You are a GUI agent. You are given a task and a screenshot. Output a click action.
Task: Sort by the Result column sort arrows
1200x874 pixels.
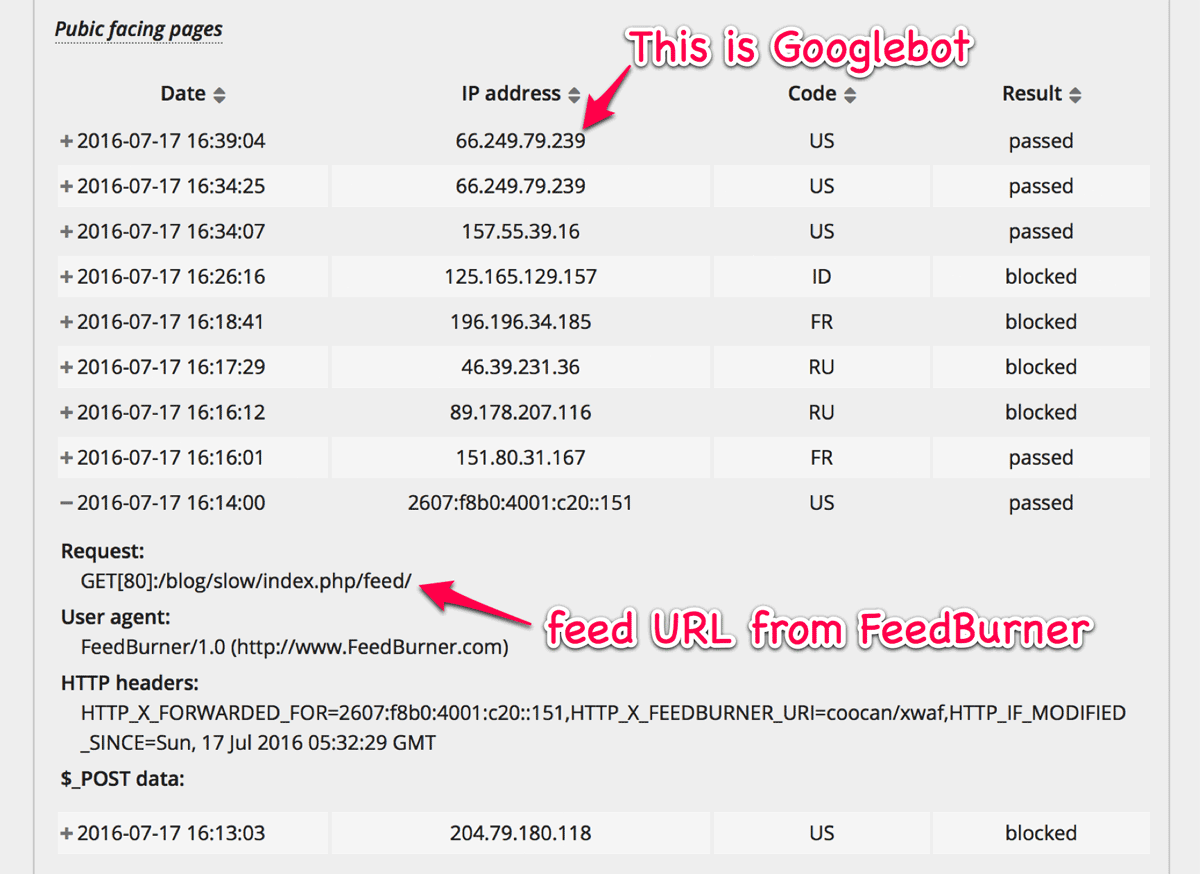(x=1075, y=95)
